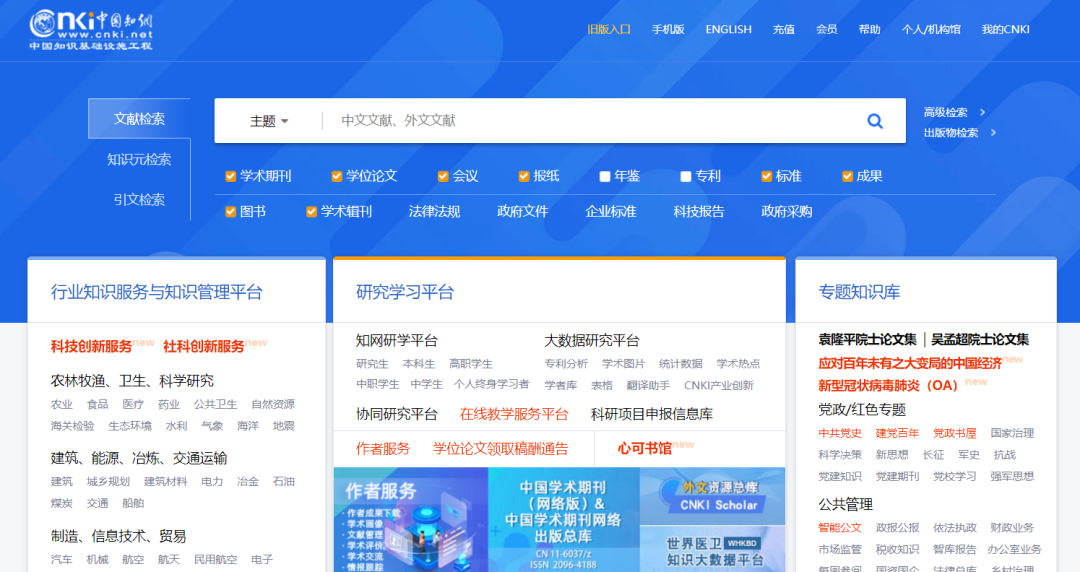This screenshot has height=572, width=1080.
Task: Open 翻译助手 link
Action: click(648, 385)
